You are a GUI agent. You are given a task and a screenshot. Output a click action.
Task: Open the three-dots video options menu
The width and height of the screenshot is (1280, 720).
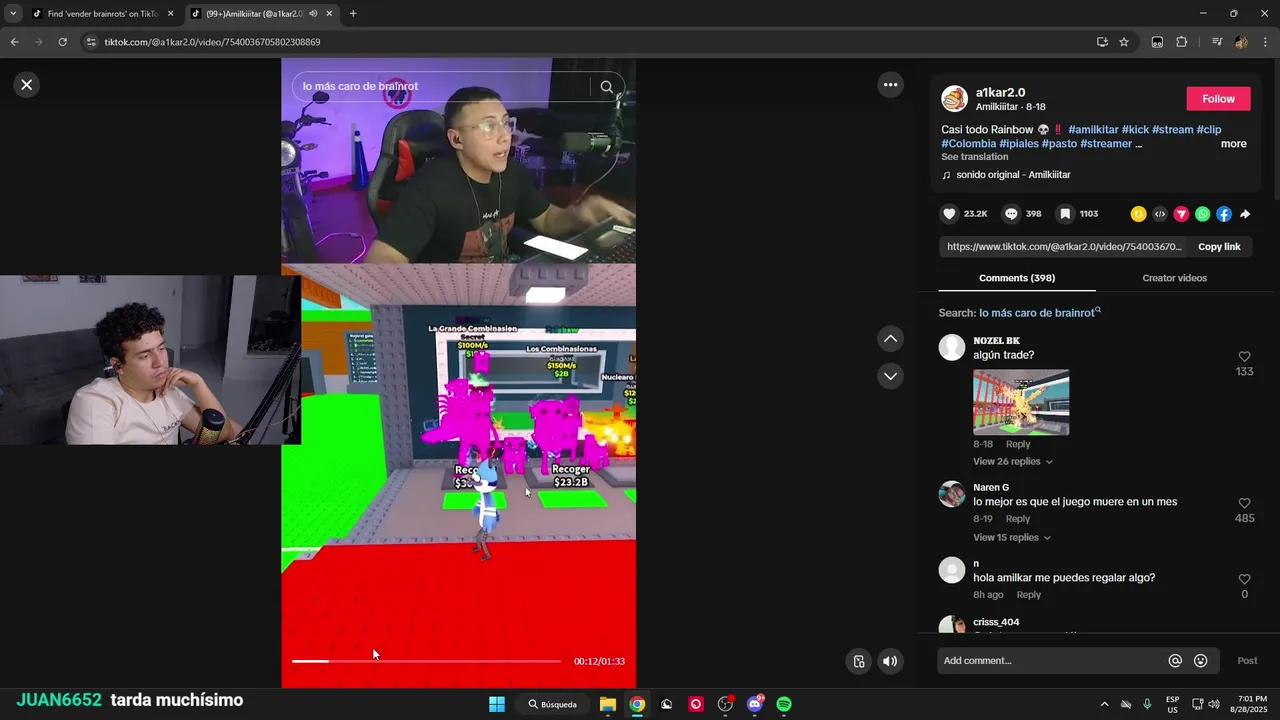coord(890,85)
